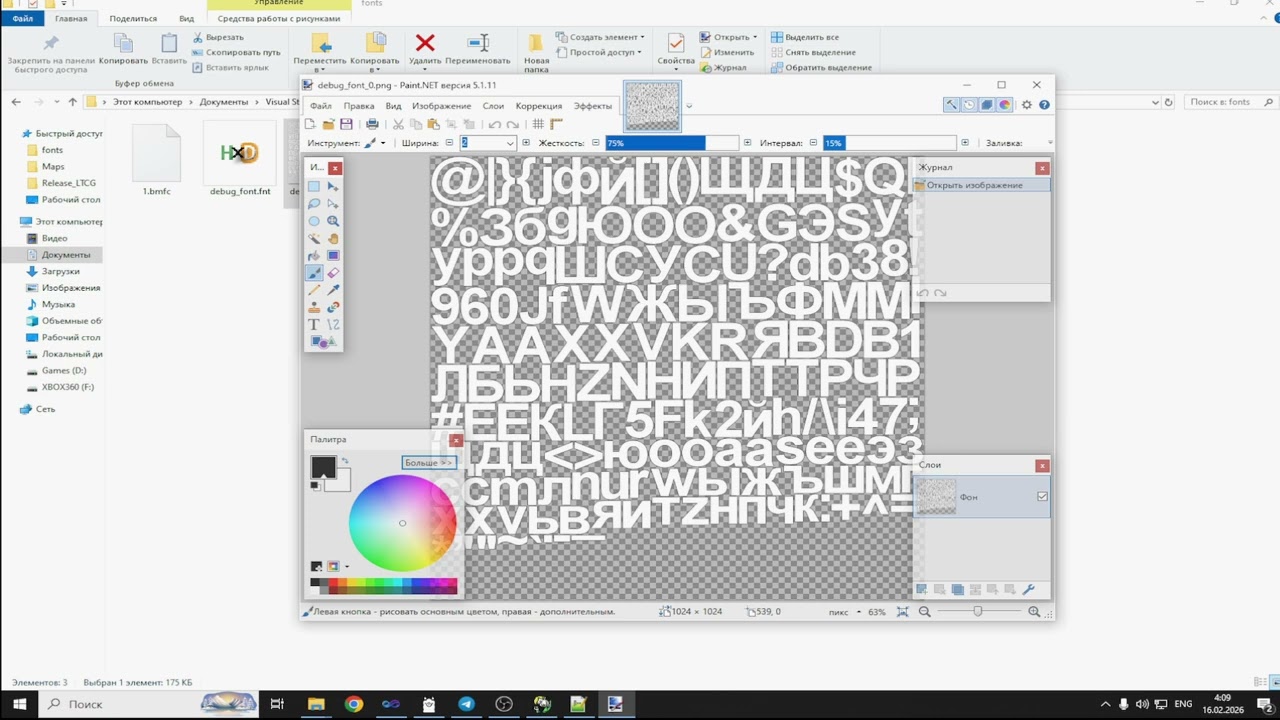Toggle rulers display
This screenshot has width=1280, height=720.
point(556,124)
